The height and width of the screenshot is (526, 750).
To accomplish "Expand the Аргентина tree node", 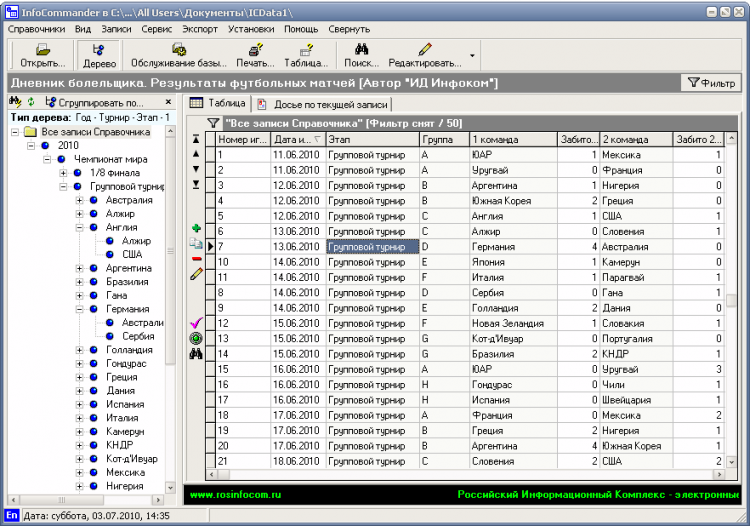I will [80, 269].
